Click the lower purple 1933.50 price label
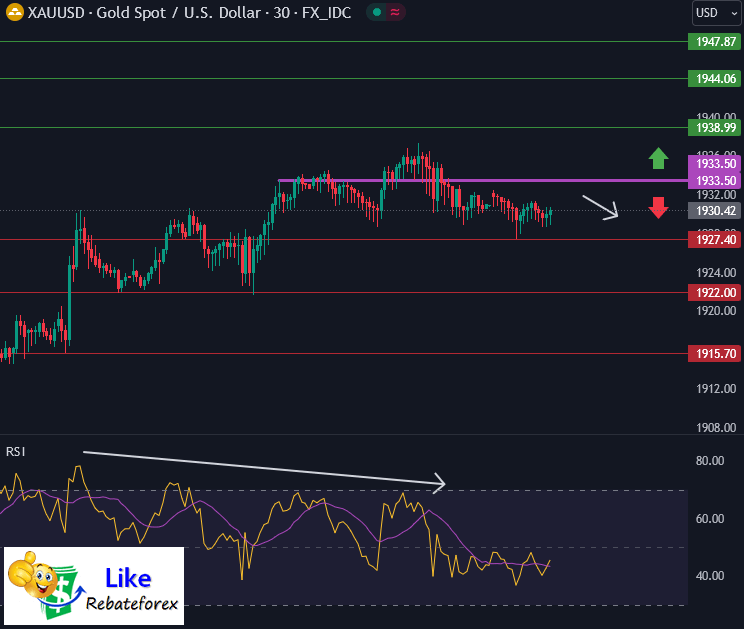The height and width of the screenshot is (629, 744). pyautogui.click(x=715, y=181)
